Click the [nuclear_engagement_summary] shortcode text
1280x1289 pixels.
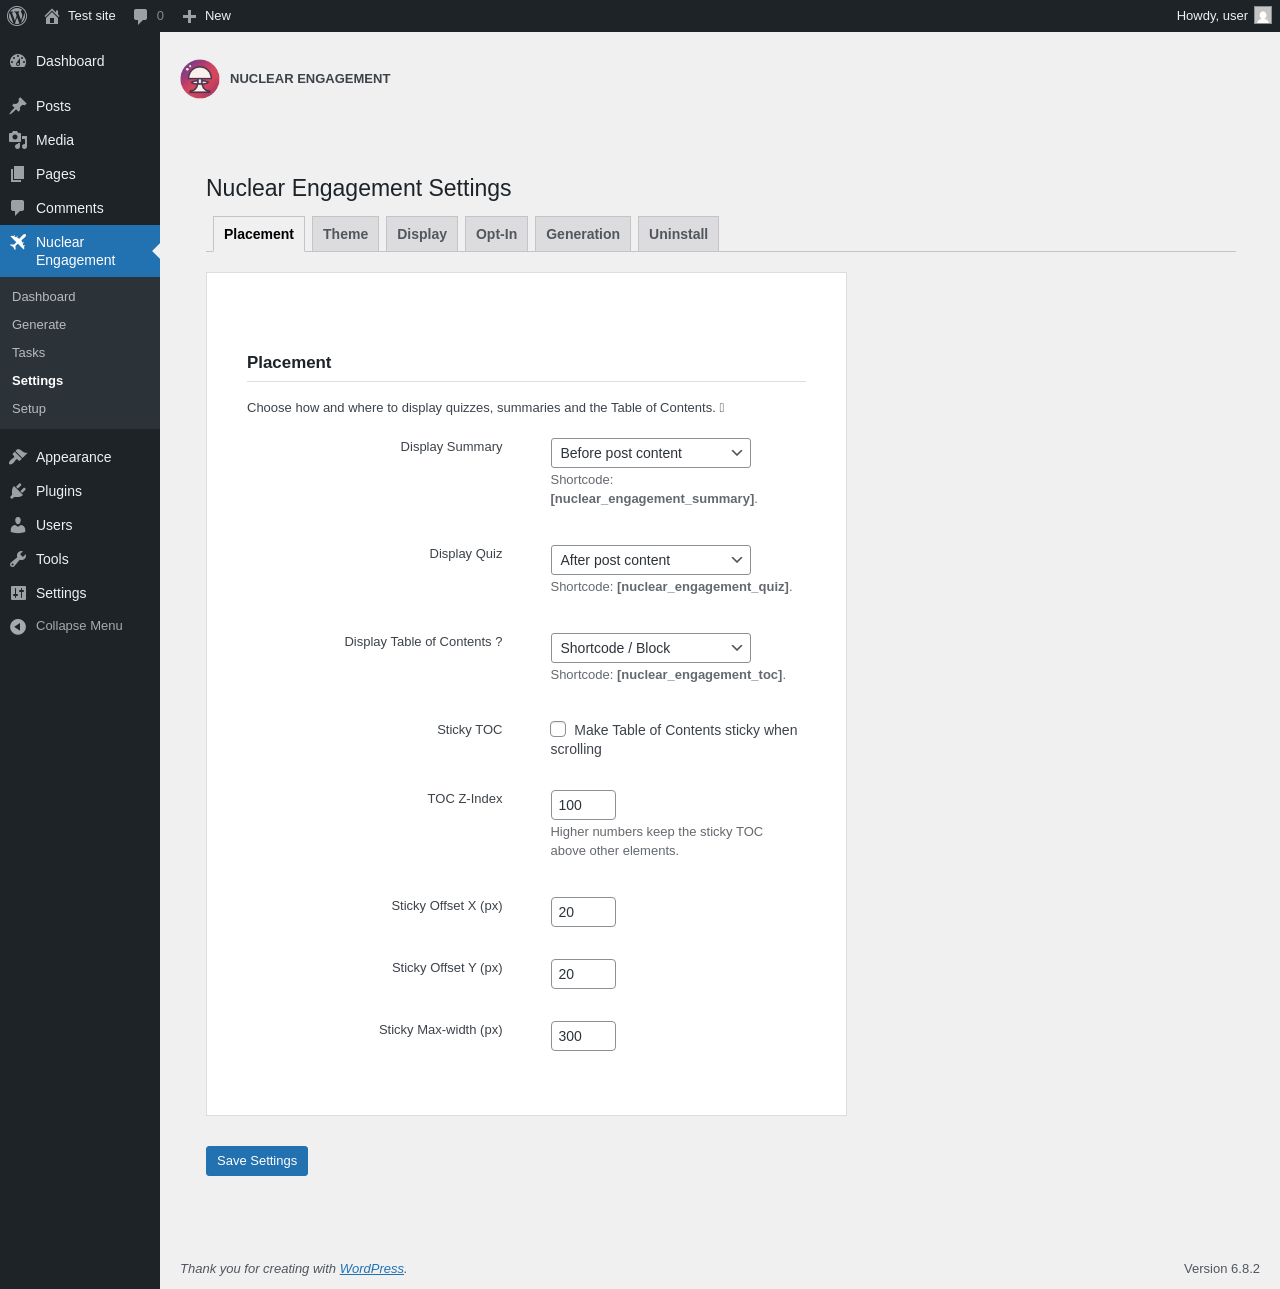point(652,499)
